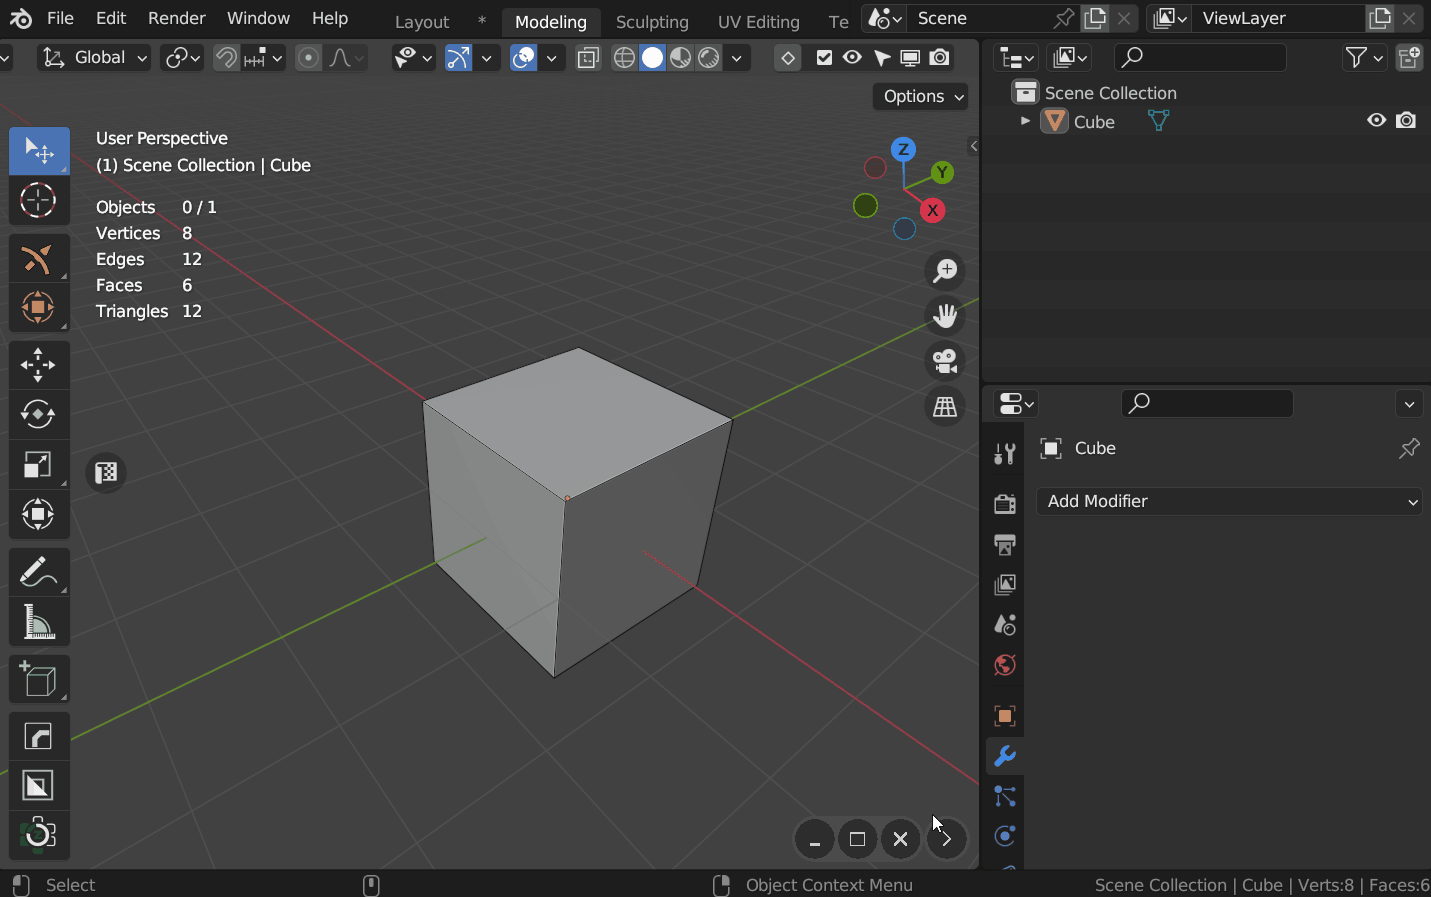Viewport: 1431px width, 897px height.
Task: Open the Render menu
Action: click(176, 17)
